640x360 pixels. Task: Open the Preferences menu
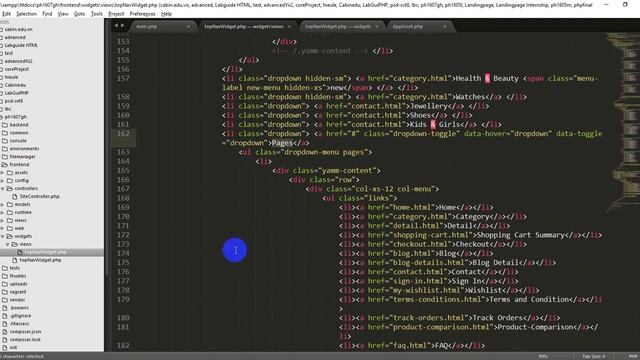coord(142,14)
